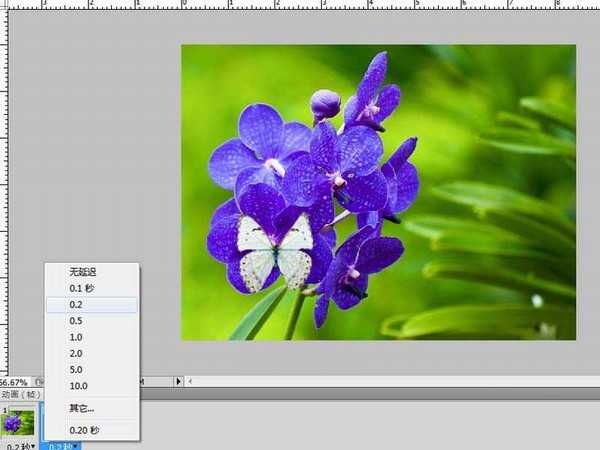Click the white butterfly on the canvas
600x450 pixels.
[275, 250]
